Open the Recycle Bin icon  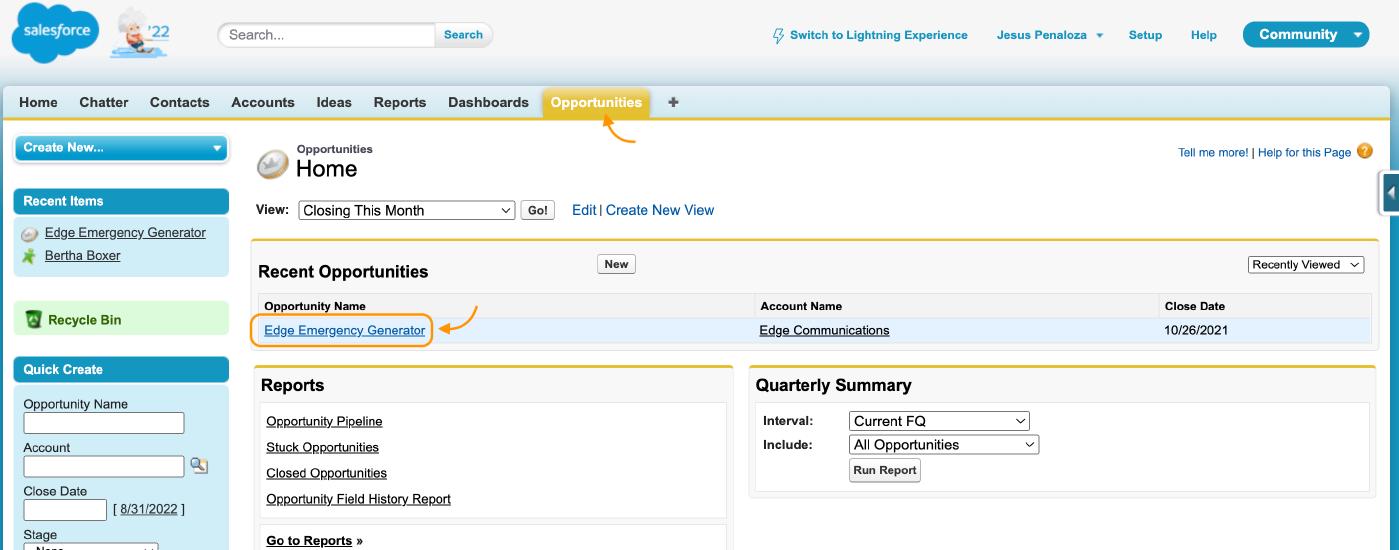[34, 320]
